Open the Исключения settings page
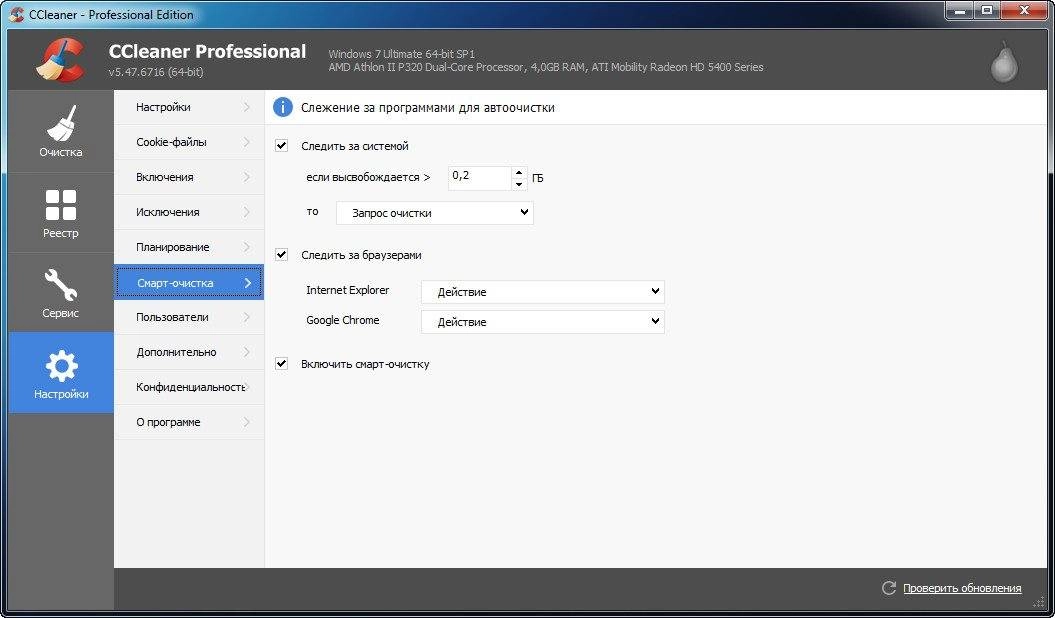The image size is (1055, 618). click(189, 212)
